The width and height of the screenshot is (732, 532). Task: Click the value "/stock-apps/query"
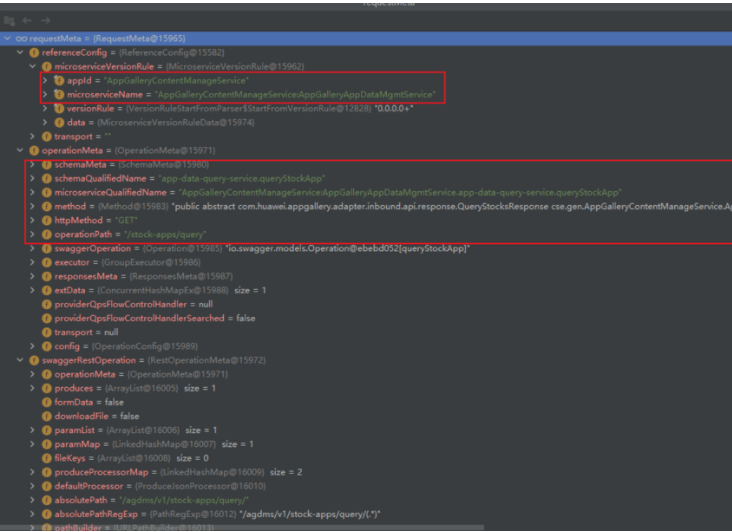coord(165,234)
